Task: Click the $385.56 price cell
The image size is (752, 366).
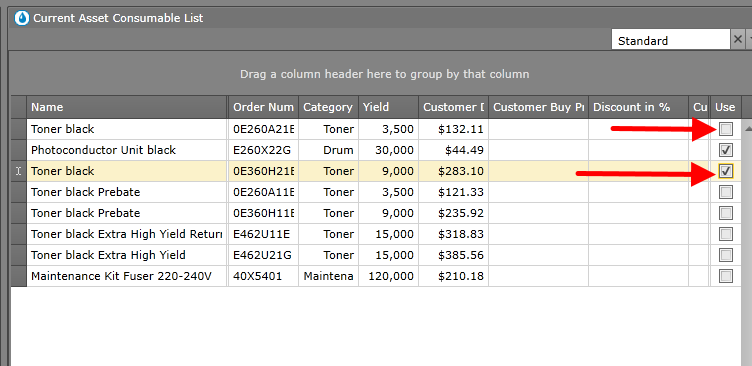Action: click(454, 255)
